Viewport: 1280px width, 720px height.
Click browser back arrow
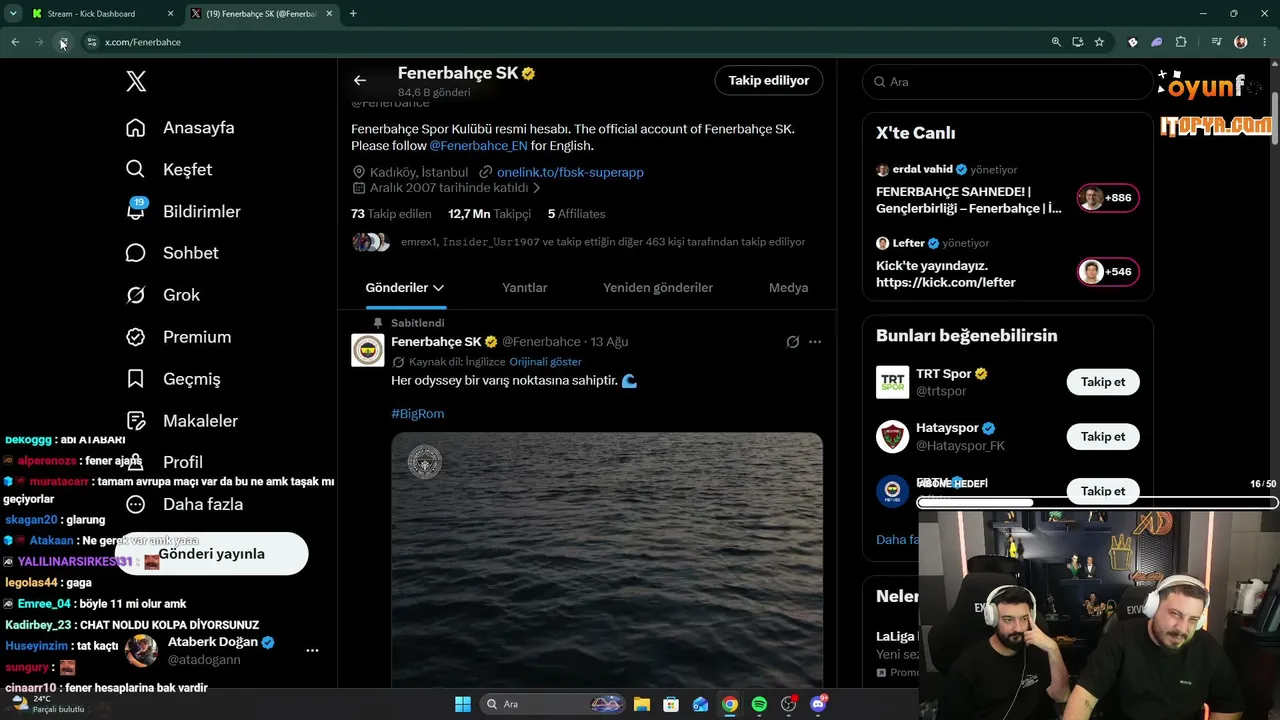pyautogui.click(x=15, y=42)
